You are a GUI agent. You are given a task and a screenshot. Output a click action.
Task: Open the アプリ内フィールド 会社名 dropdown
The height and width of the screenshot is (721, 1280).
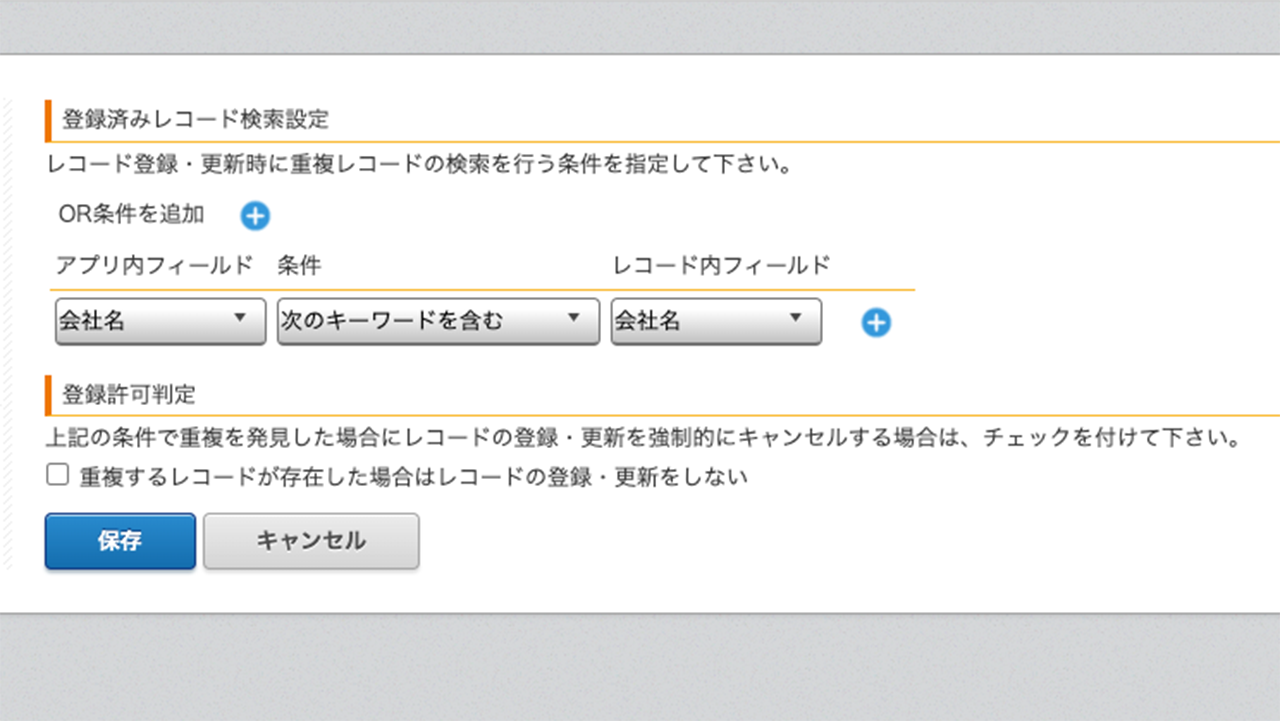click(161, 321)
